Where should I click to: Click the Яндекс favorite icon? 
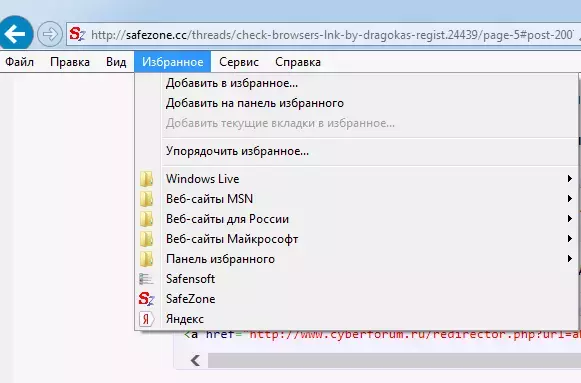pos(146,319)
